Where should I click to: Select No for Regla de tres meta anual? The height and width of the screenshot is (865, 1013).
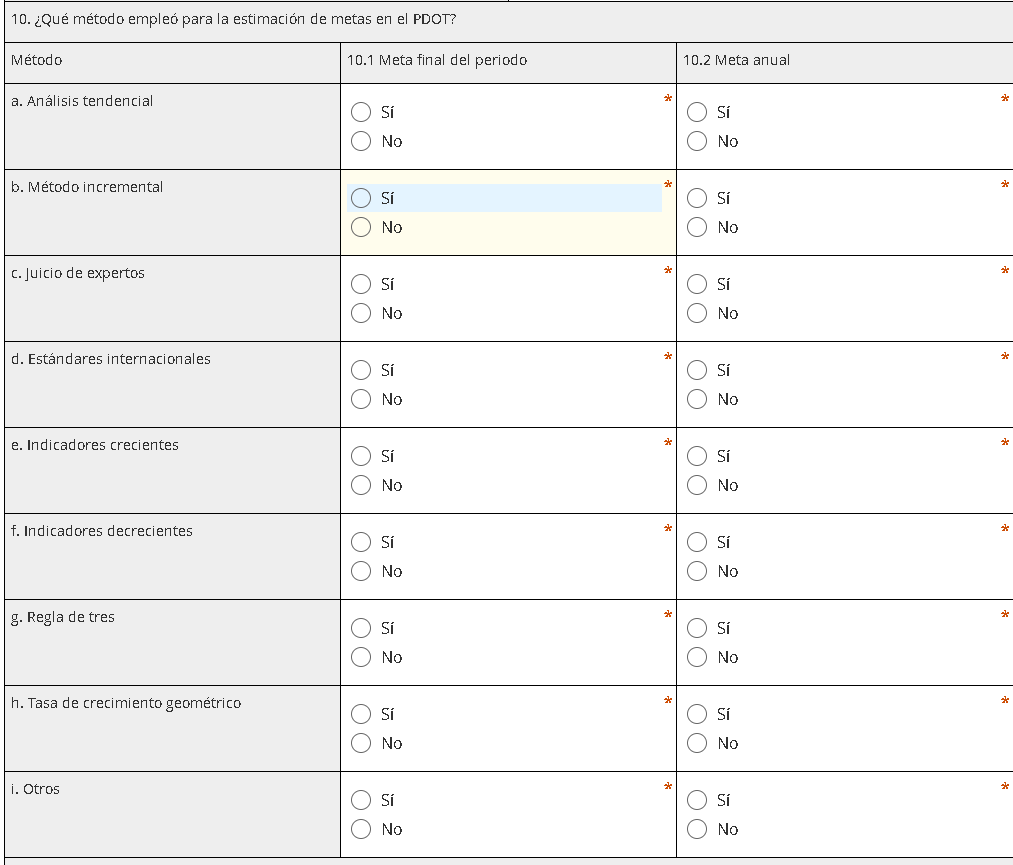697,657
